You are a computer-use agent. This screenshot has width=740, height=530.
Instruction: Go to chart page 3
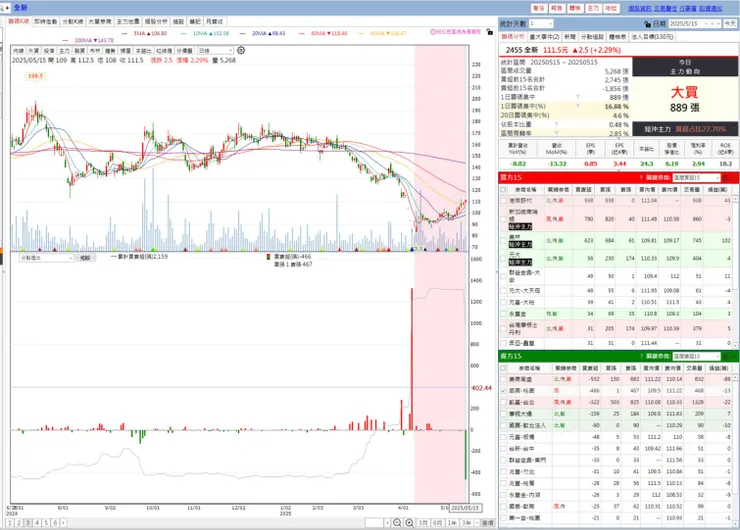(x=28, y=522)
